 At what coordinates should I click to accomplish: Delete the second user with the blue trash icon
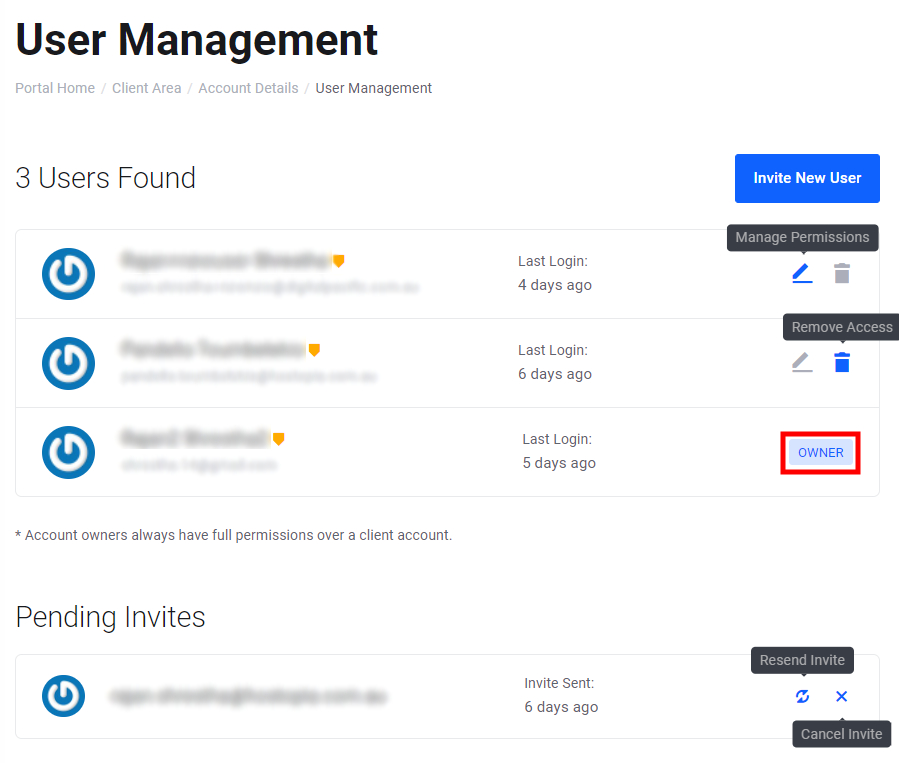842,362
